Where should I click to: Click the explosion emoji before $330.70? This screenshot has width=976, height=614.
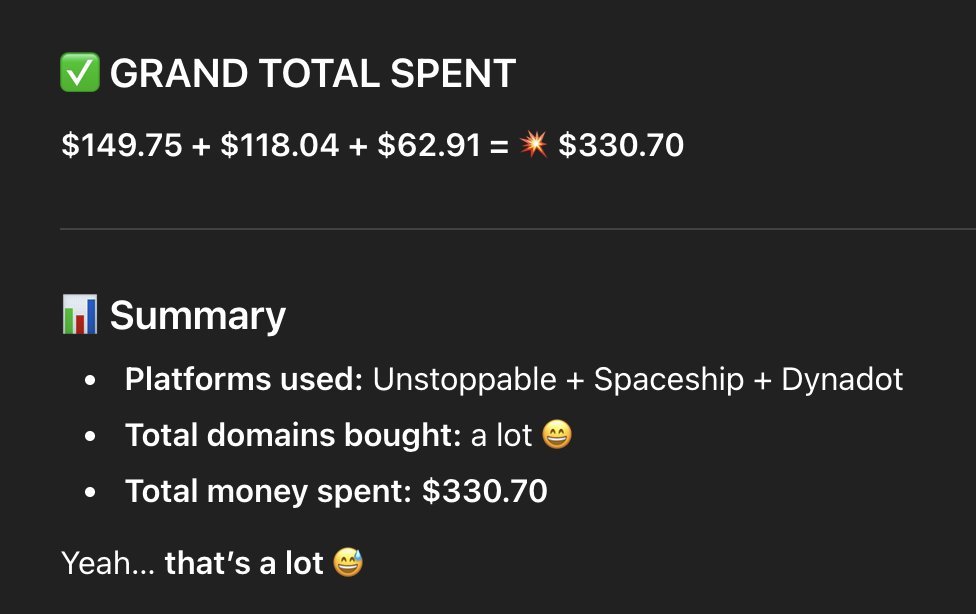coord(533,144)
